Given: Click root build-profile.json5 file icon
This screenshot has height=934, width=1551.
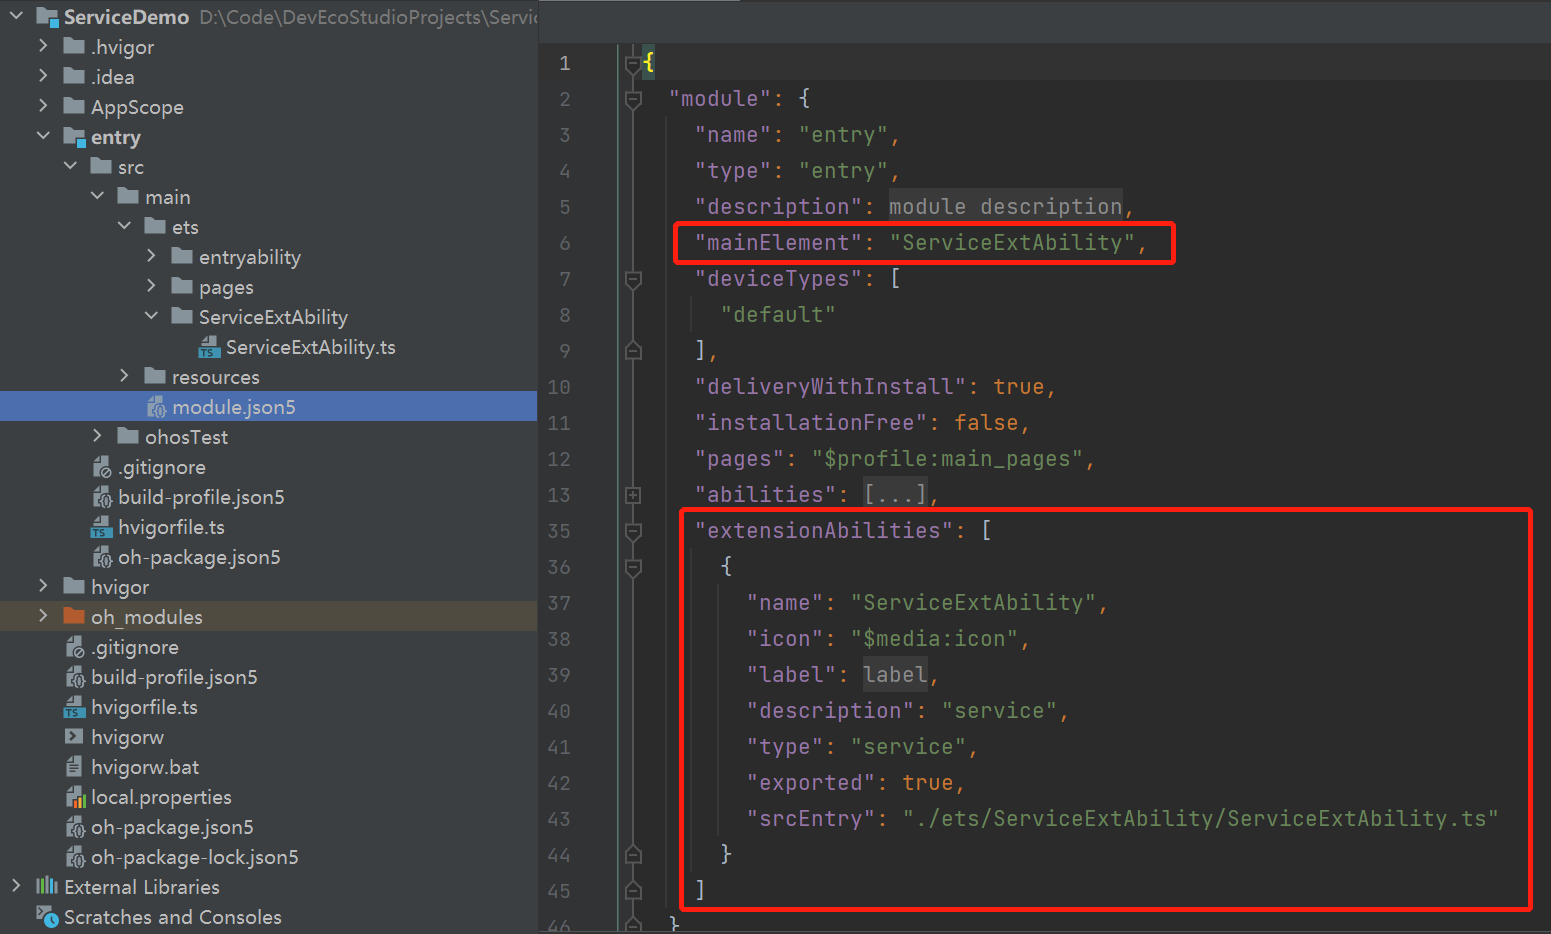Looking at the screenshot, I should point(75,677).
